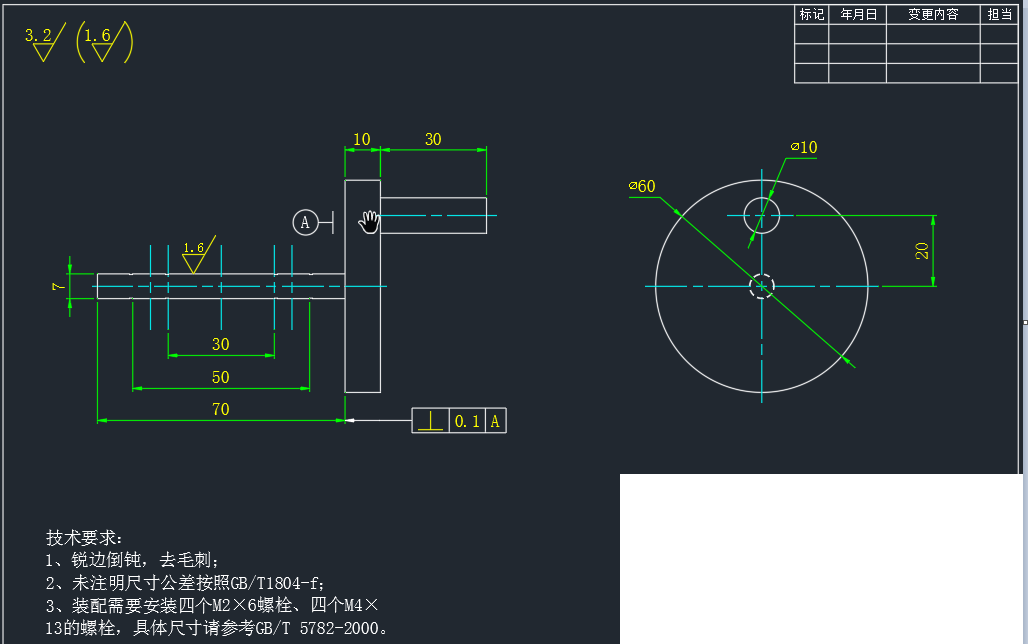Select the ⌀10 diameter dimension label
Screen dimensions: 1028x644
(x=804, y=147)
